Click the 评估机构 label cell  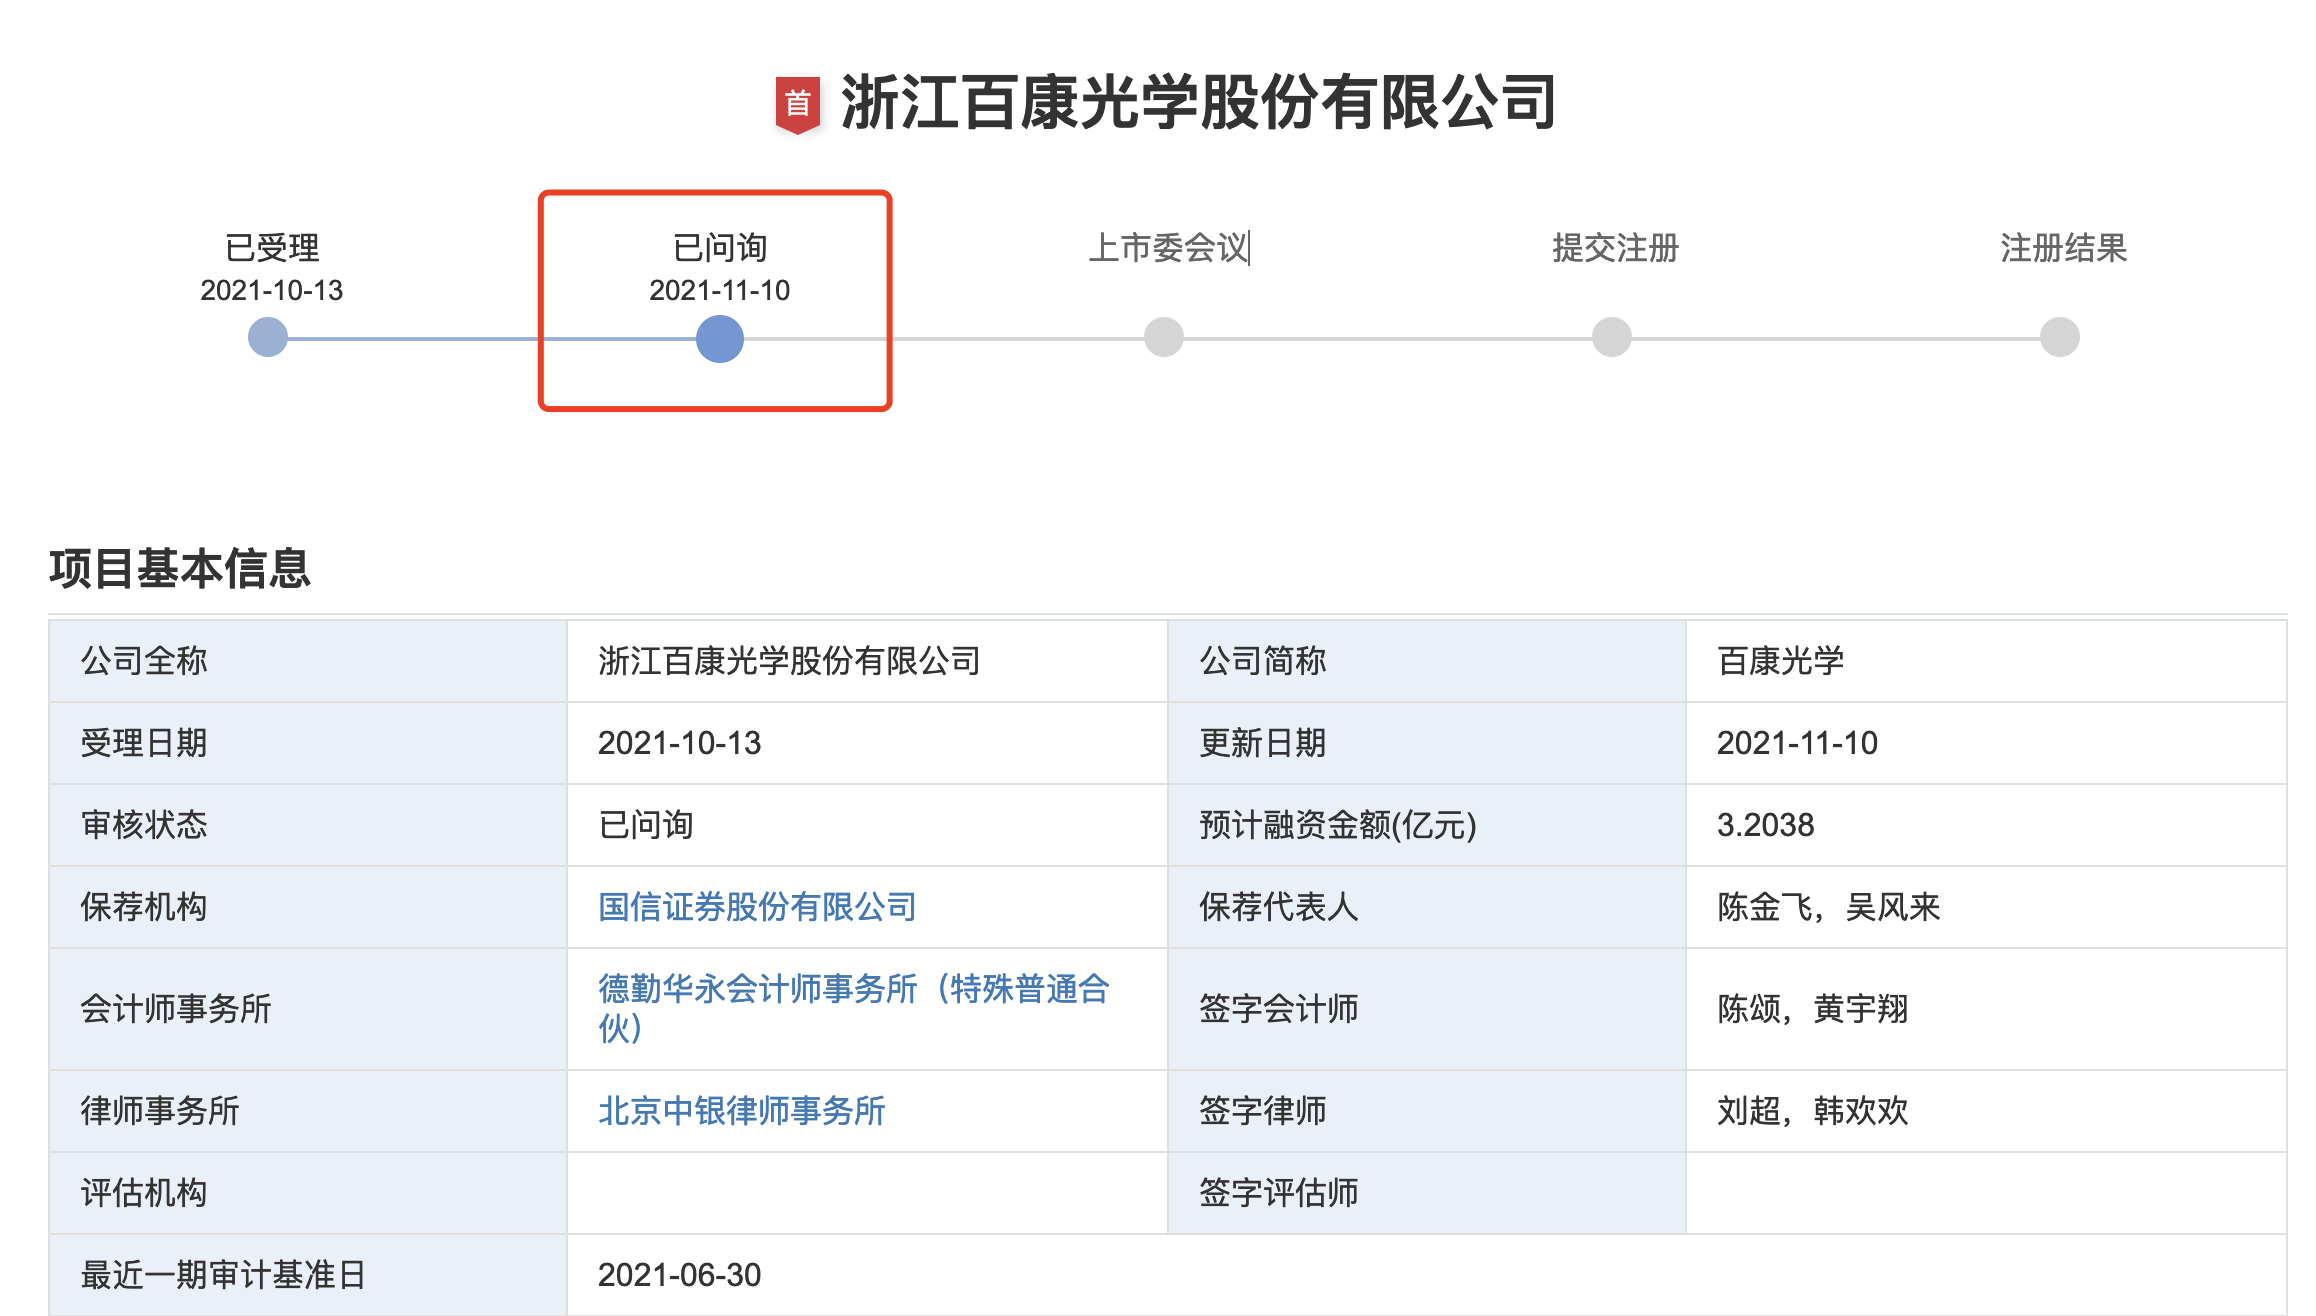pyautogui.click(x=308, y=1193)
